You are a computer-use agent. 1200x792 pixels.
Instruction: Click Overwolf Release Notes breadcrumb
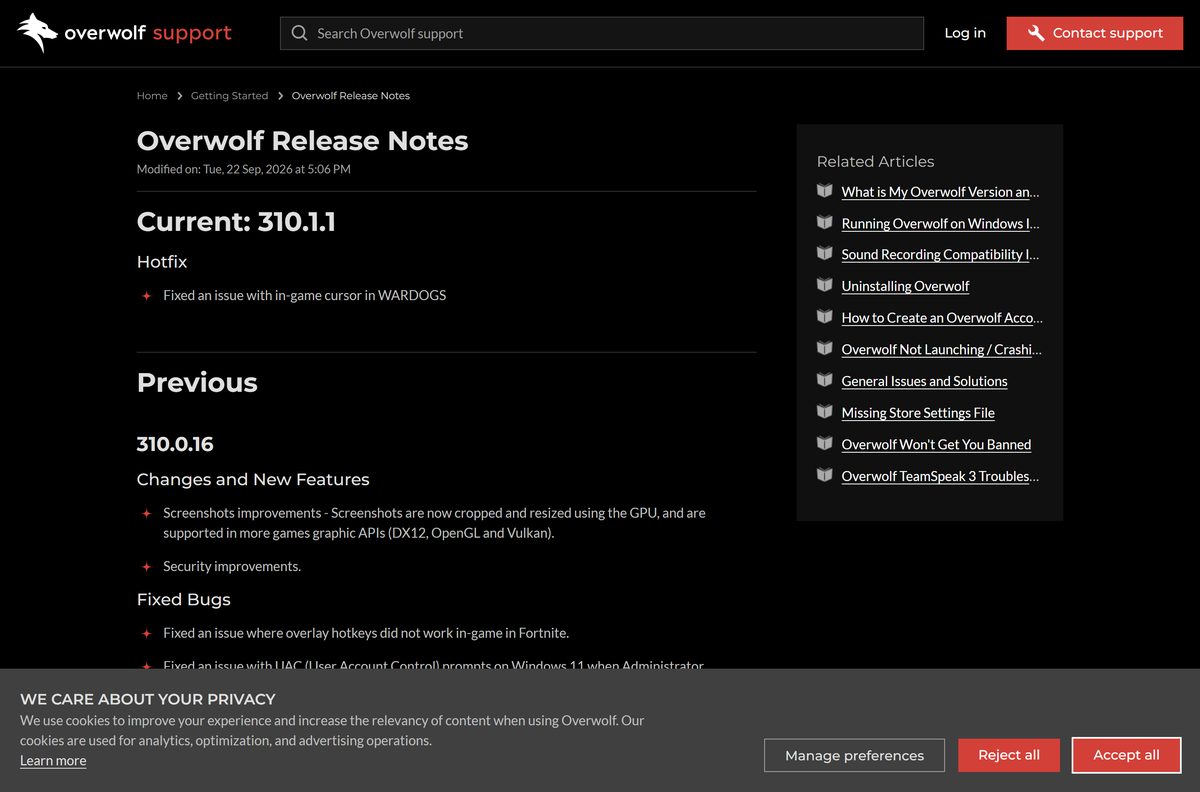click(351, 96)
